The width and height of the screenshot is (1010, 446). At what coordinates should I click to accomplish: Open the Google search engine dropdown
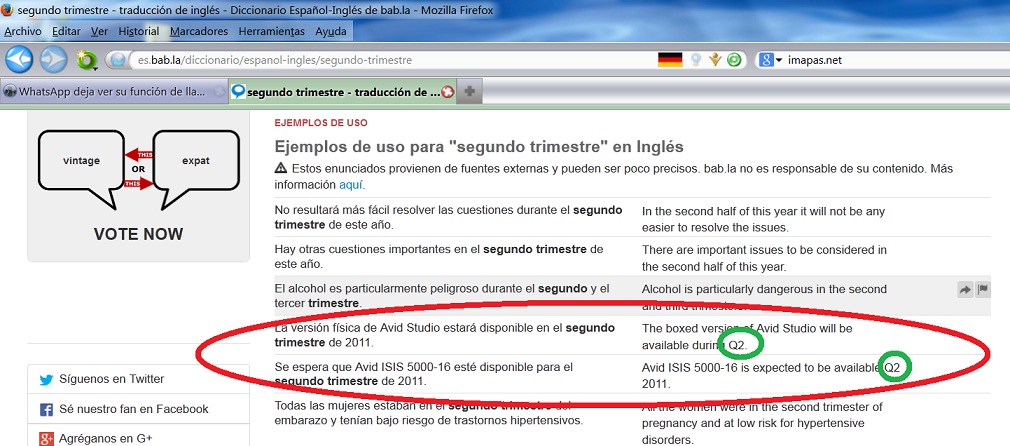click(771, 60)
